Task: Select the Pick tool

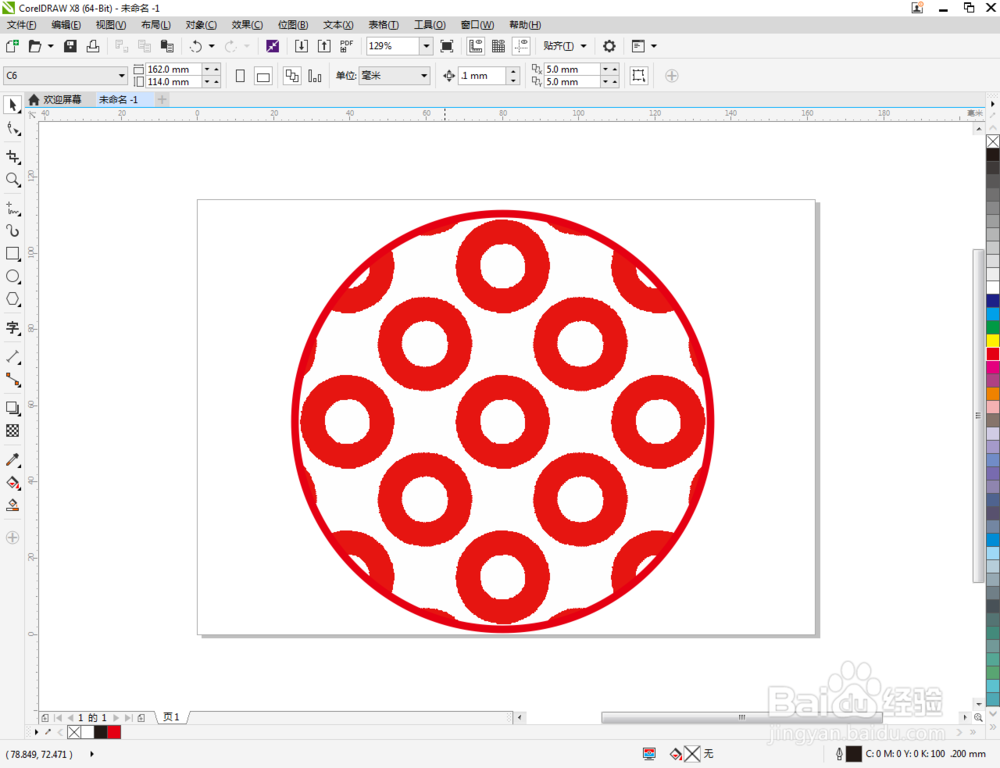Action: click(x=12, y=105)
